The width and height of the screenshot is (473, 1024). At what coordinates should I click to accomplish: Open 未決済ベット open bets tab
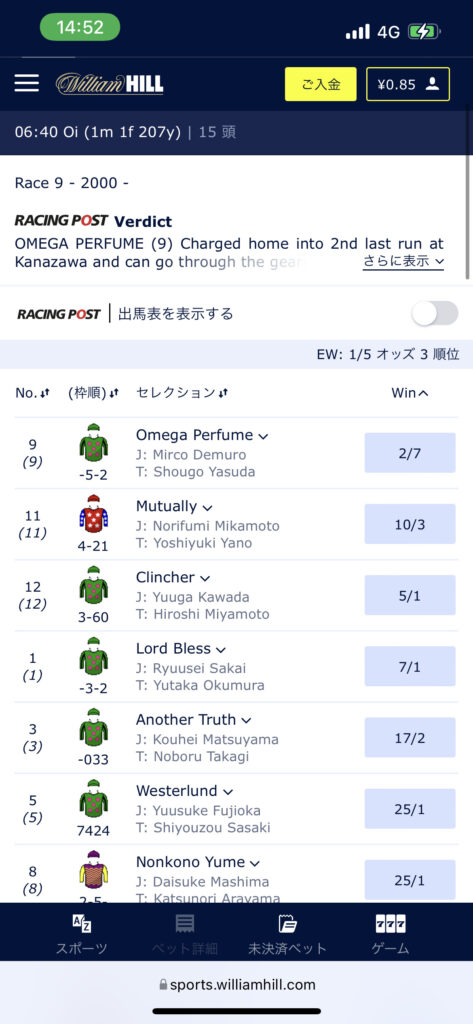[x=287, y=934]
